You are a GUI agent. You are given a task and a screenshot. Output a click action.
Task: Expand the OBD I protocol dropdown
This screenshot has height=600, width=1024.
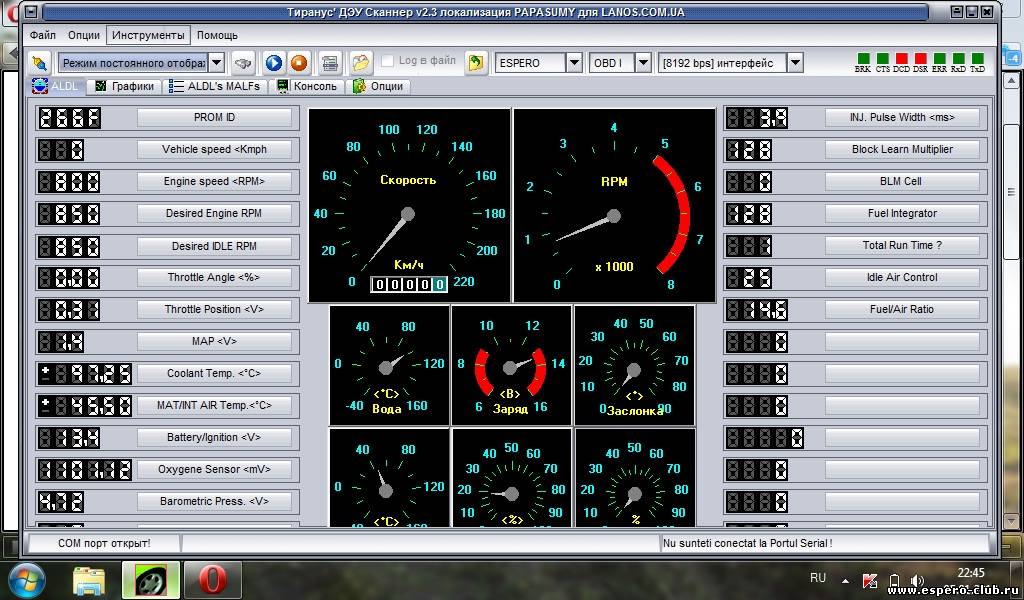(x=643, y=63)
